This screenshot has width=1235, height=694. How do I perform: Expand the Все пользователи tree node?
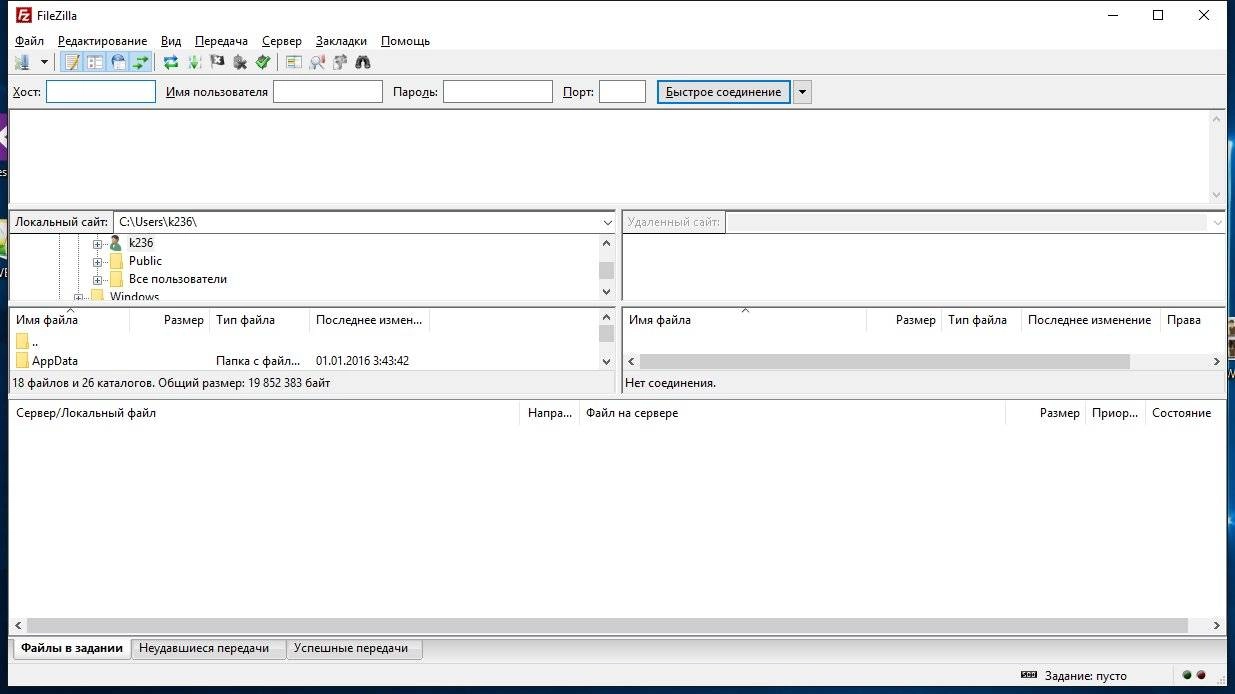click(x=98, y=280)
